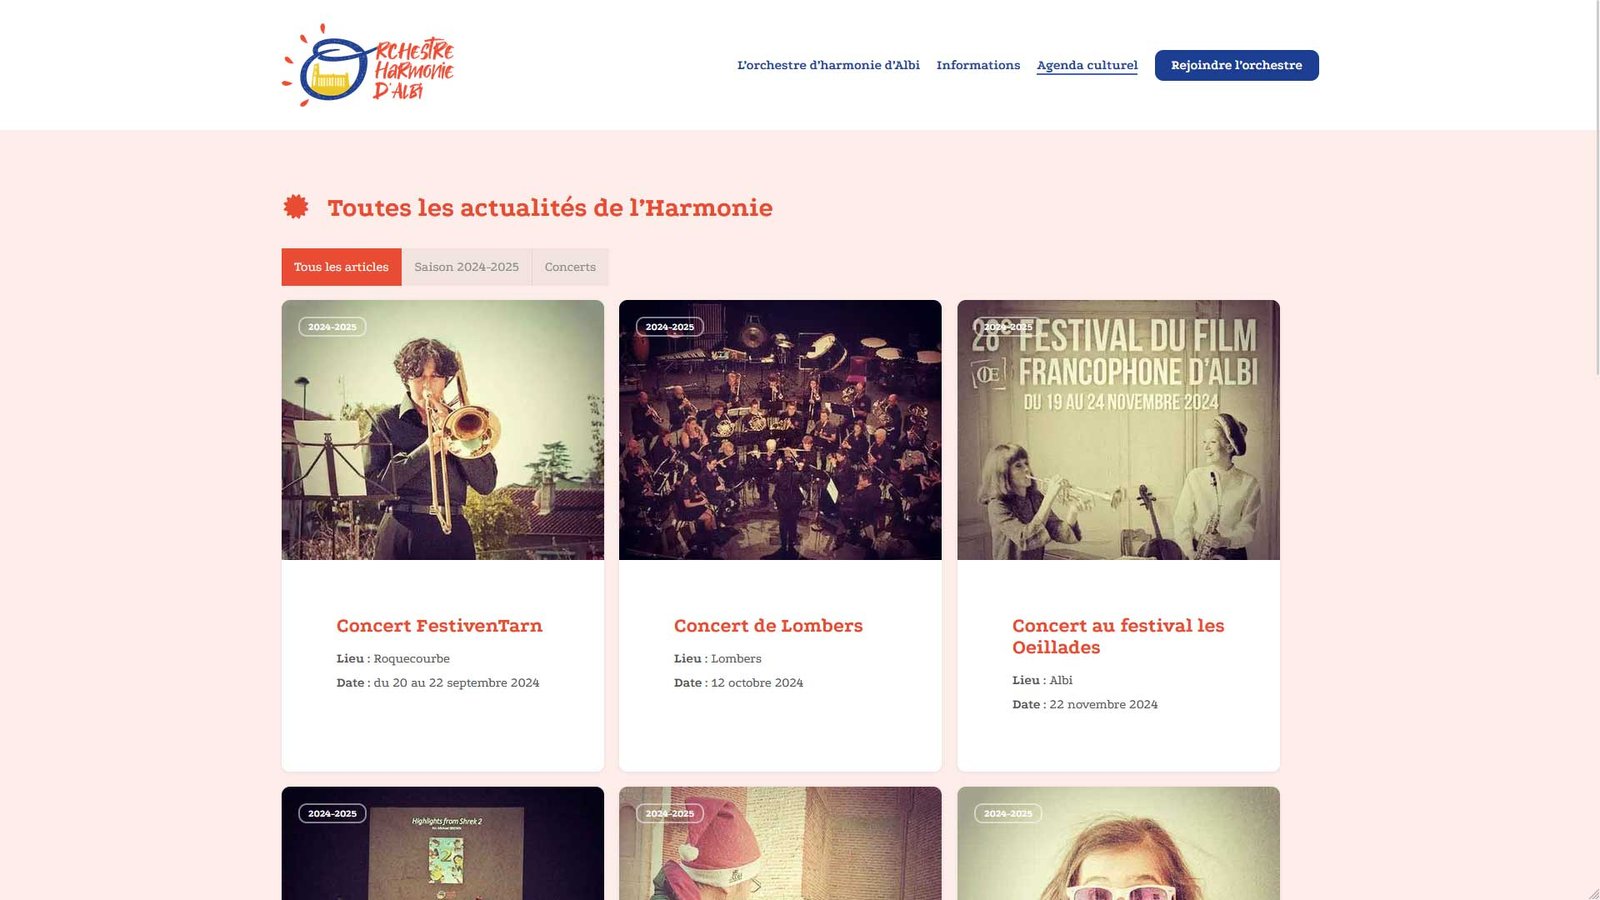Go to Agenda culturel page

coord(1087,65)
